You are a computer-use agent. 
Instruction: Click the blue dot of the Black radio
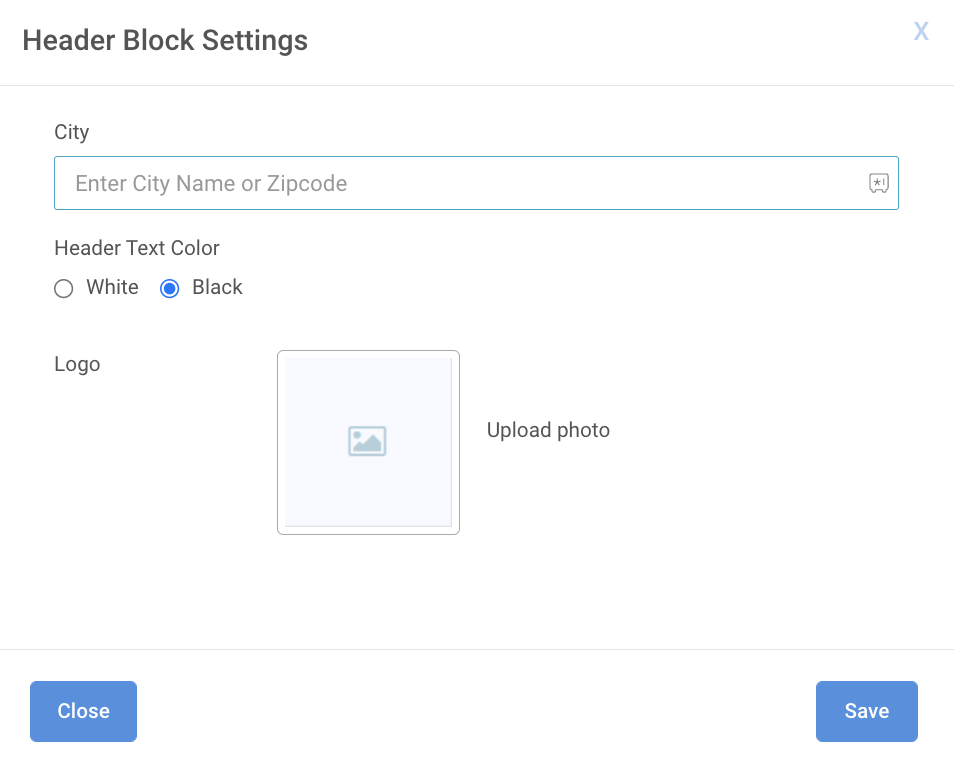pyautogui.click(x=170, y=288)
